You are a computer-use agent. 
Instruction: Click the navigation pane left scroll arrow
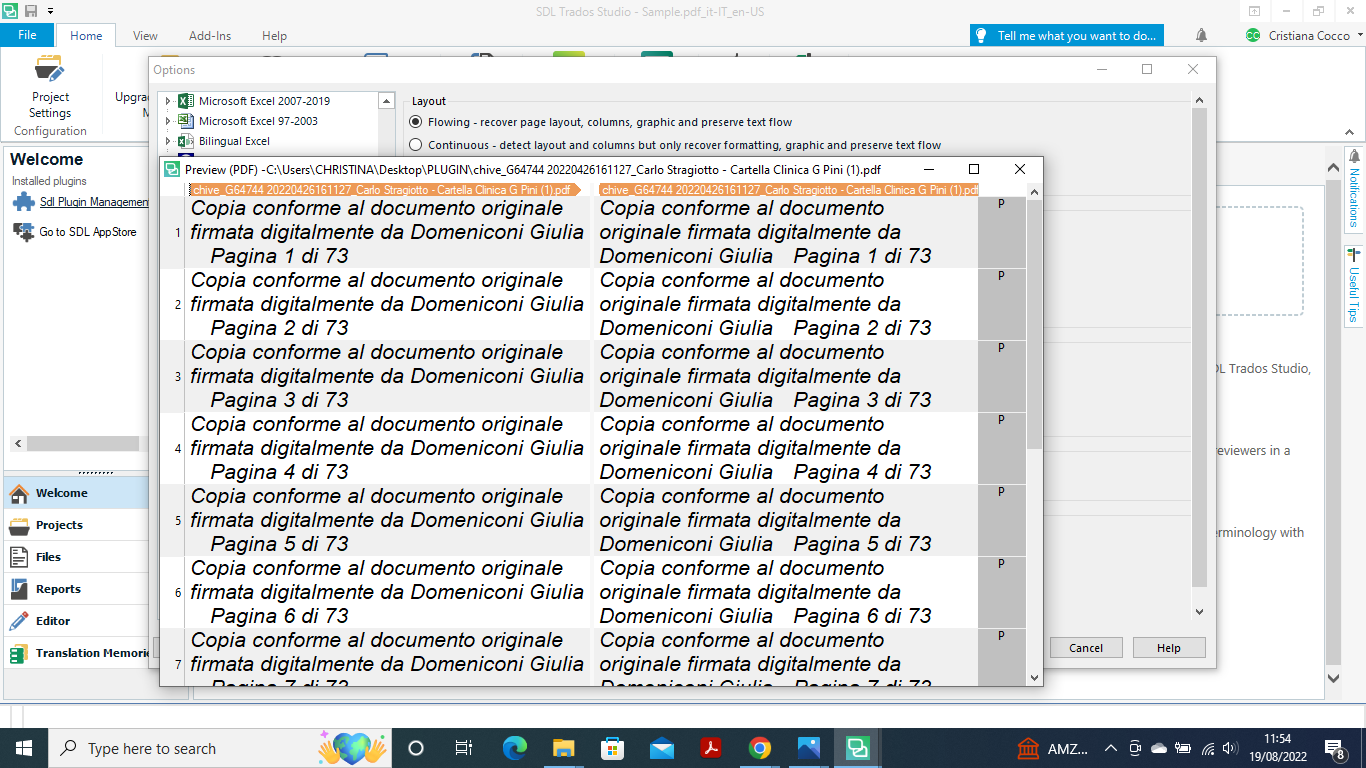pos(18,443)
